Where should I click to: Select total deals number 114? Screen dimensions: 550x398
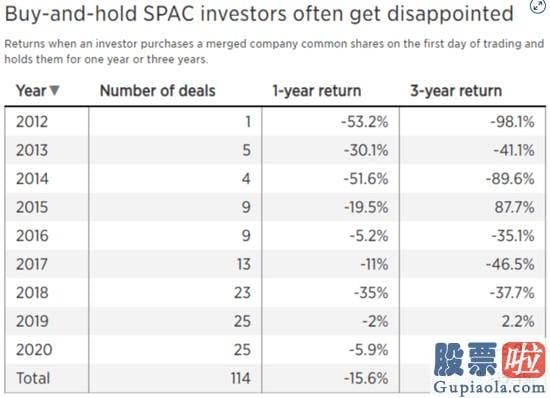click(241, 378)
